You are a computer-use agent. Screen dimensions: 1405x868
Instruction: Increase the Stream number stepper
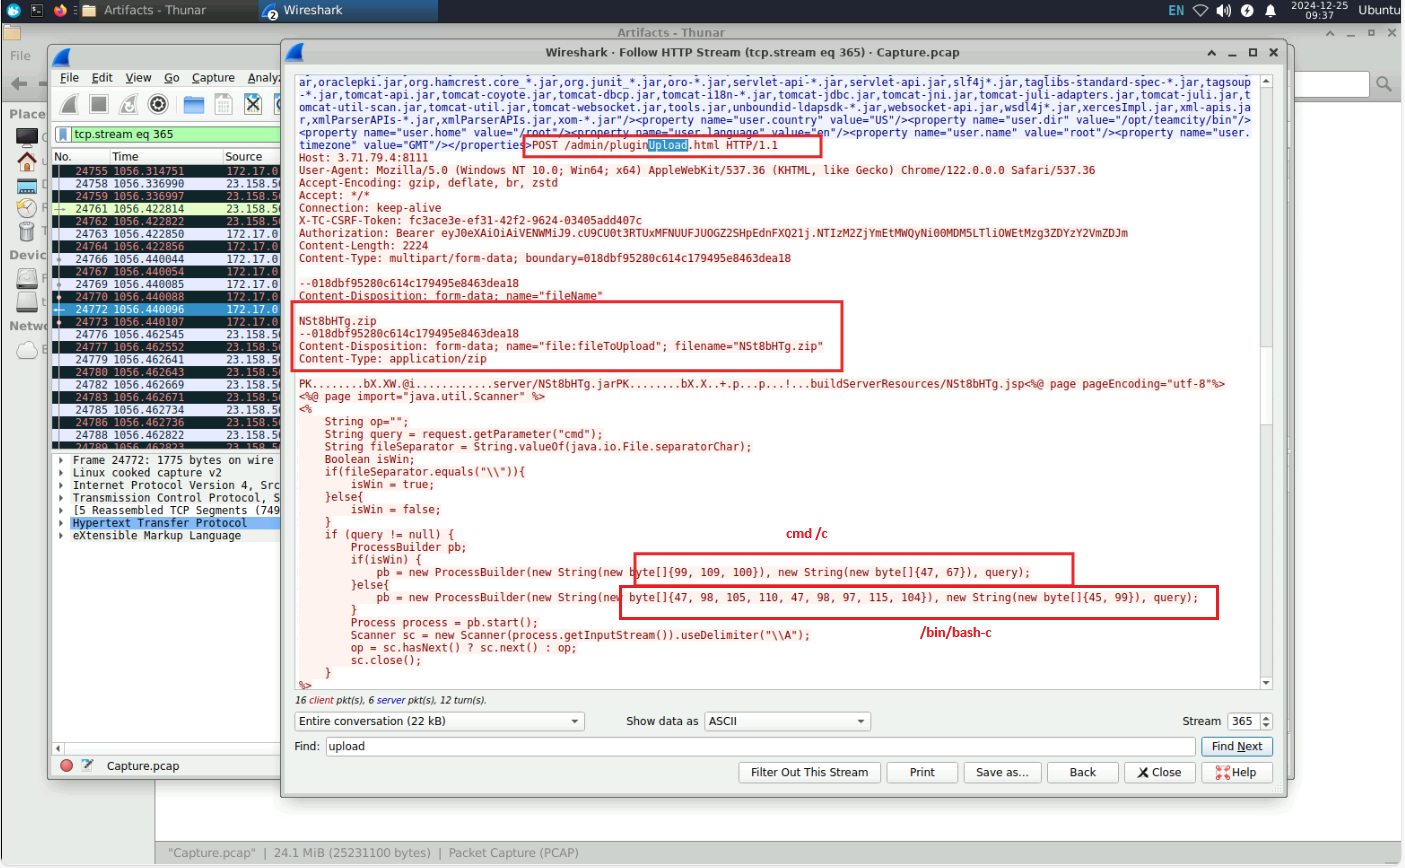[x=1266, y=717]
